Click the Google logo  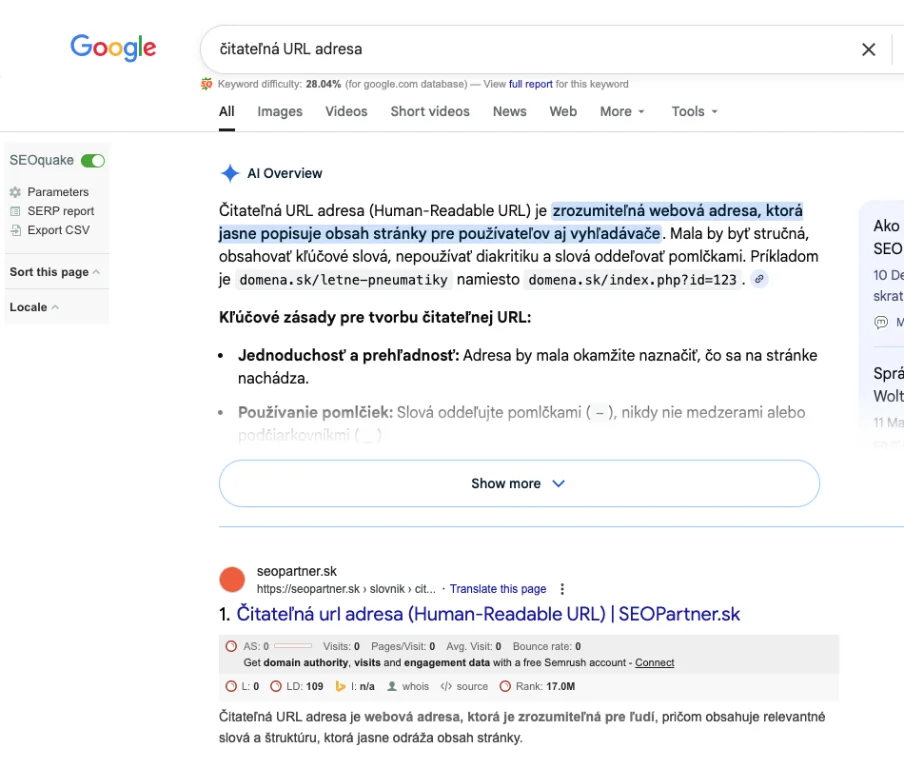(x=113, y=47)
